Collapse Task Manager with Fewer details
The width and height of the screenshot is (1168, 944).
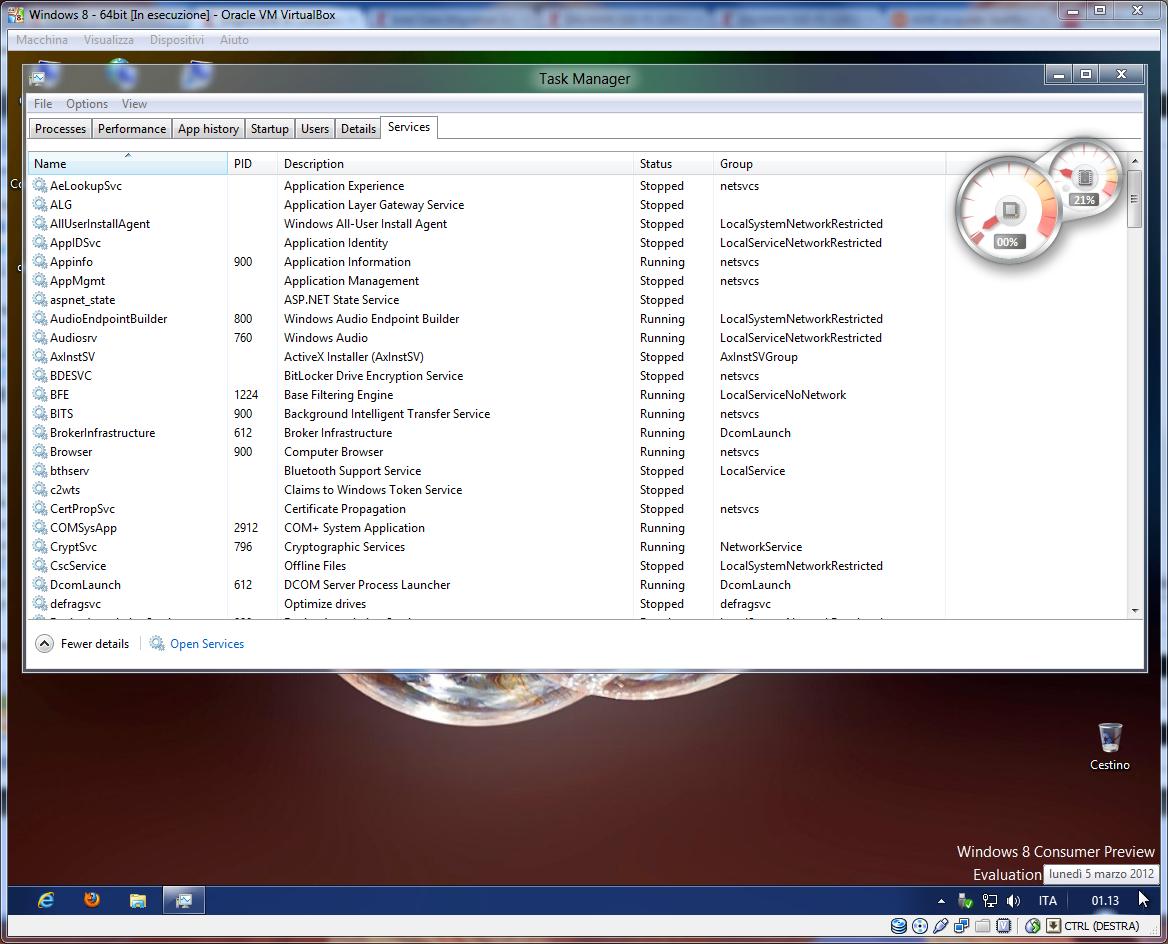pyautogui.click(x=83, y=644)
